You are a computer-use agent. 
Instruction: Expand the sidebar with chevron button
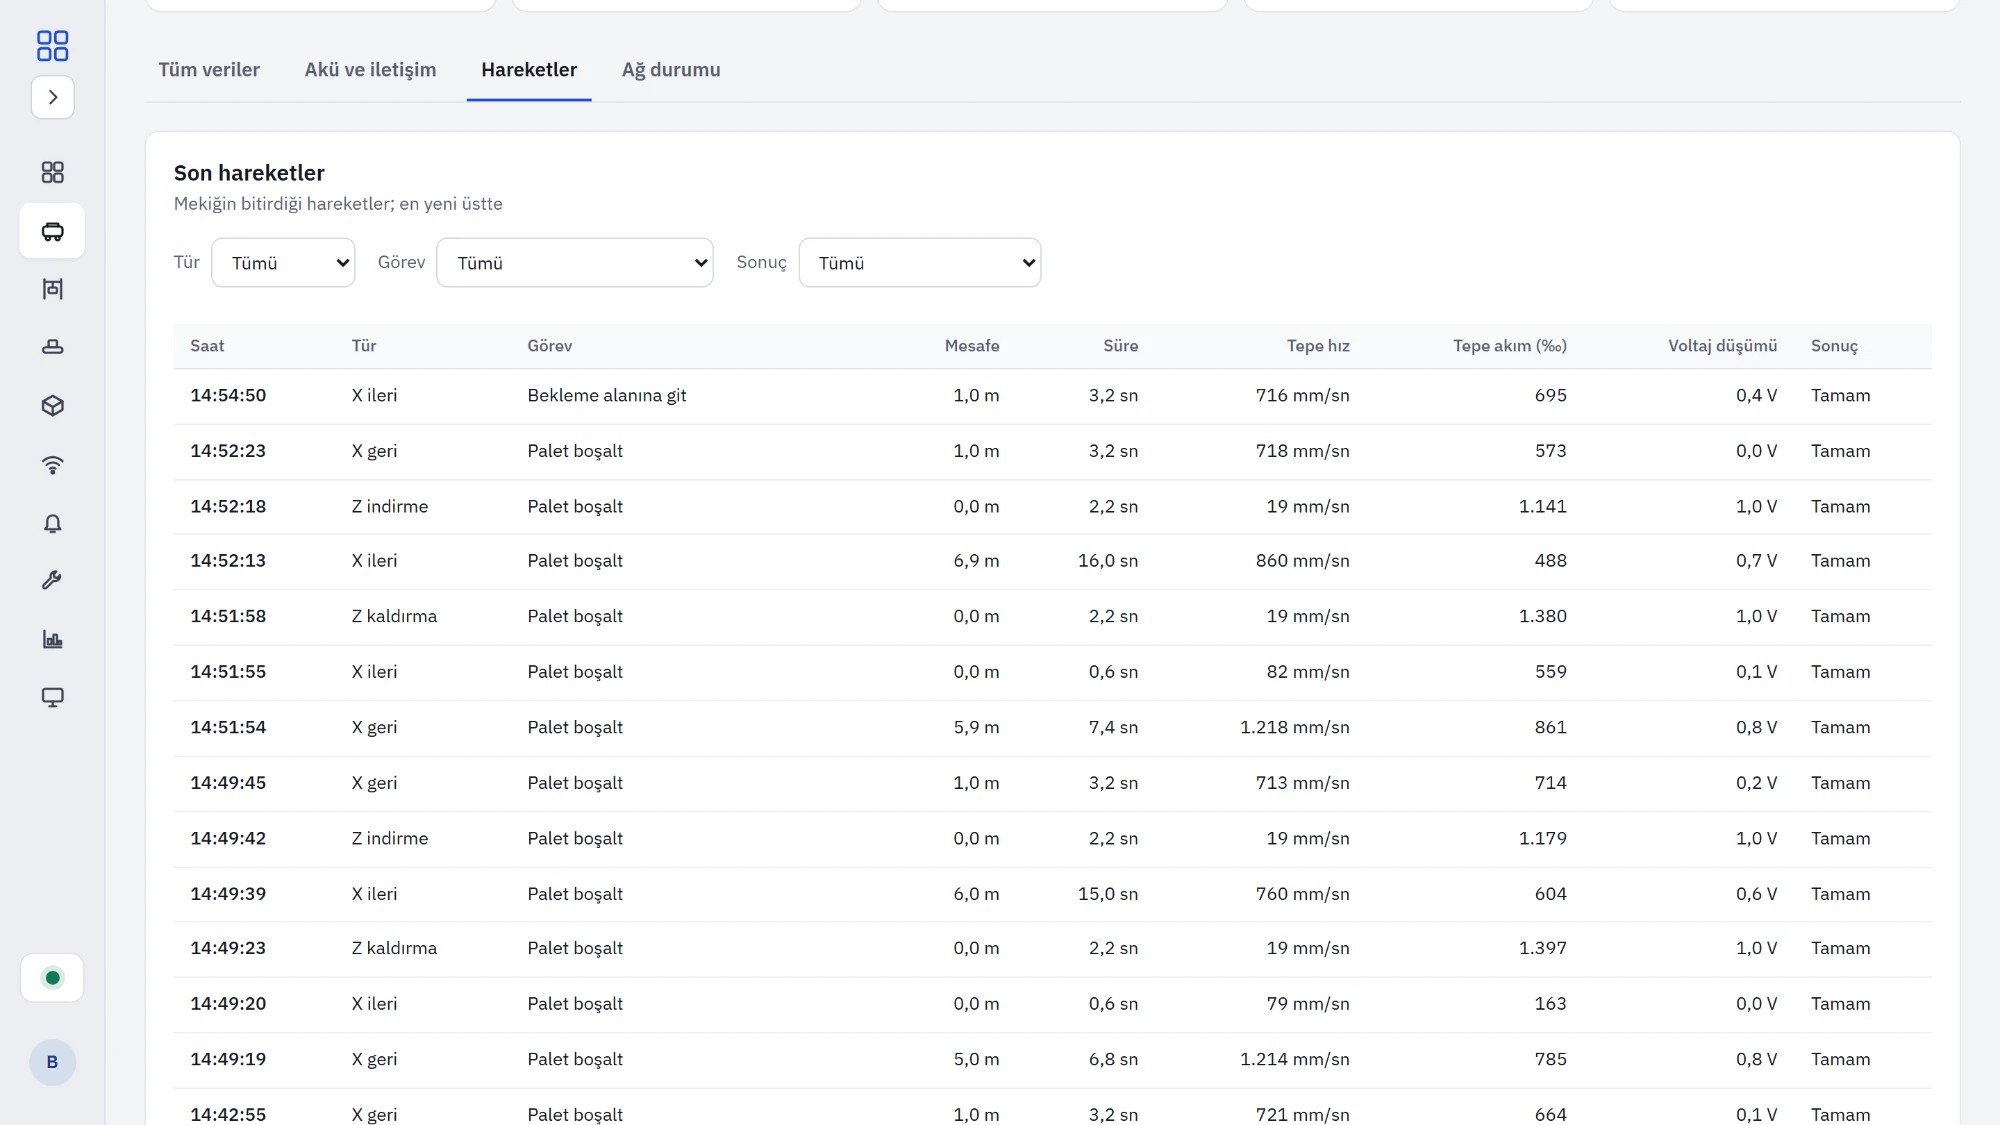point(53,97)
